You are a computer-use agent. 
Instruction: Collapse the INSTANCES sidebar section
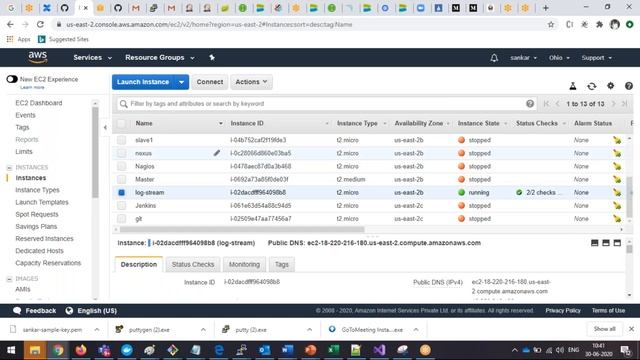coord(9,167)
